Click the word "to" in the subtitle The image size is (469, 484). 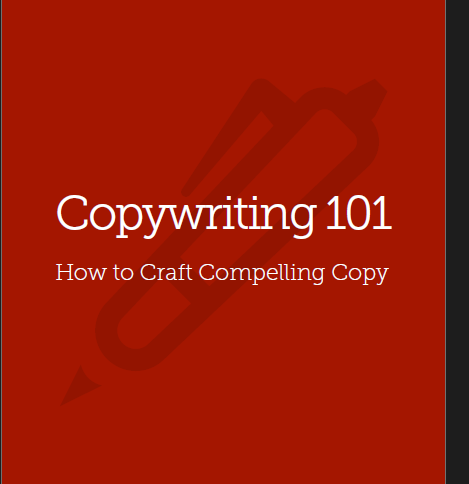coord(123,273)
